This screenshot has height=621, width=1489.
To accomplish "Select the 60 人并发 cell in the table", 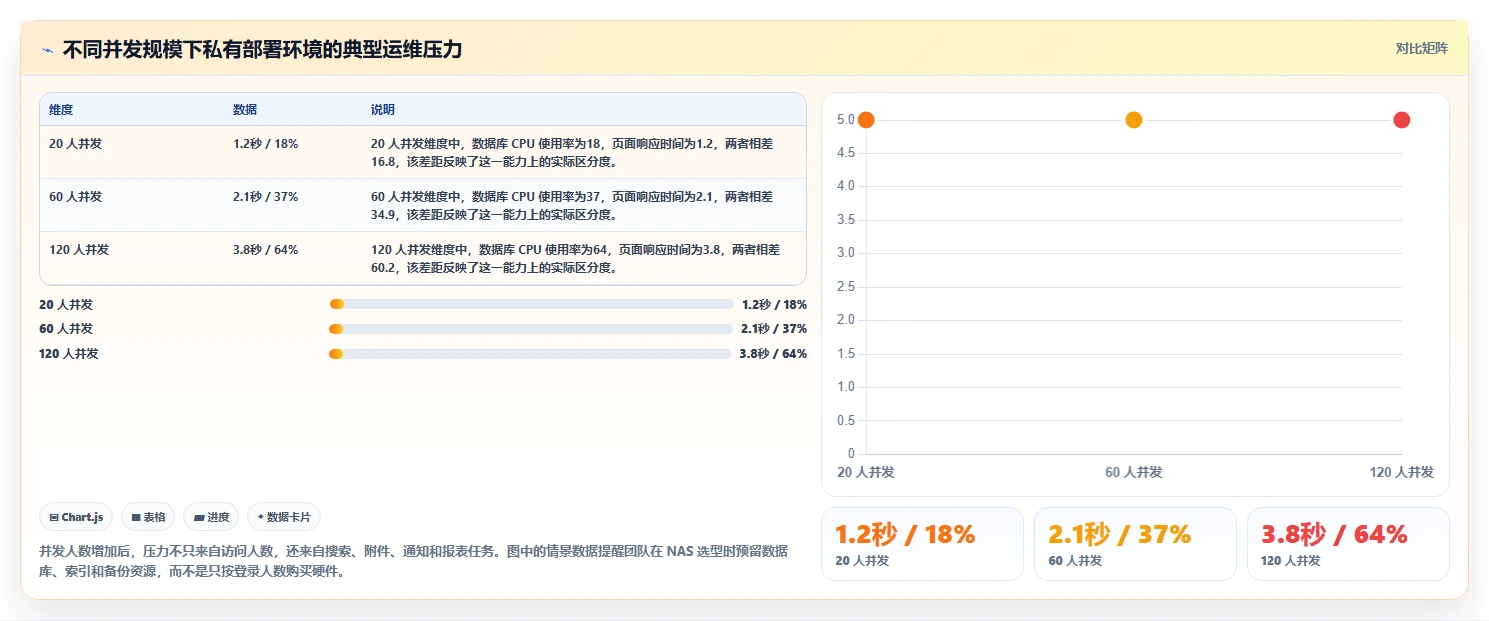I will tap(75, 197).
